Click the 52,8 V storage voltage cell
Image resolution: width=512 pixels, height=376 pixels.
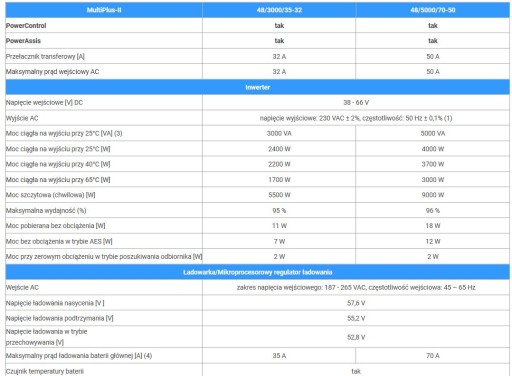[356, 337]
